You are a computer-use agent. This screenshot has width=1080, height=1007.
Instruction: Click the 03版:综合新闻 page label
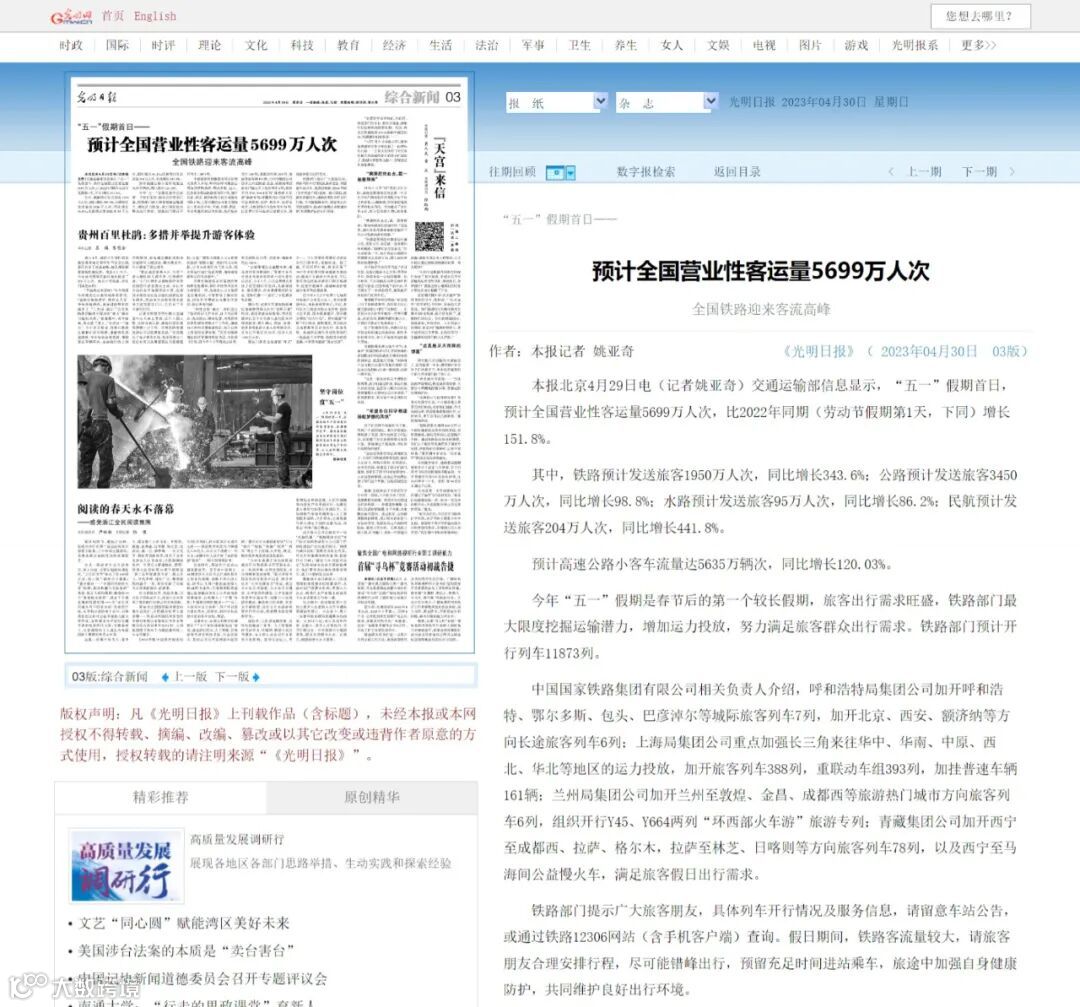point(110,677)
